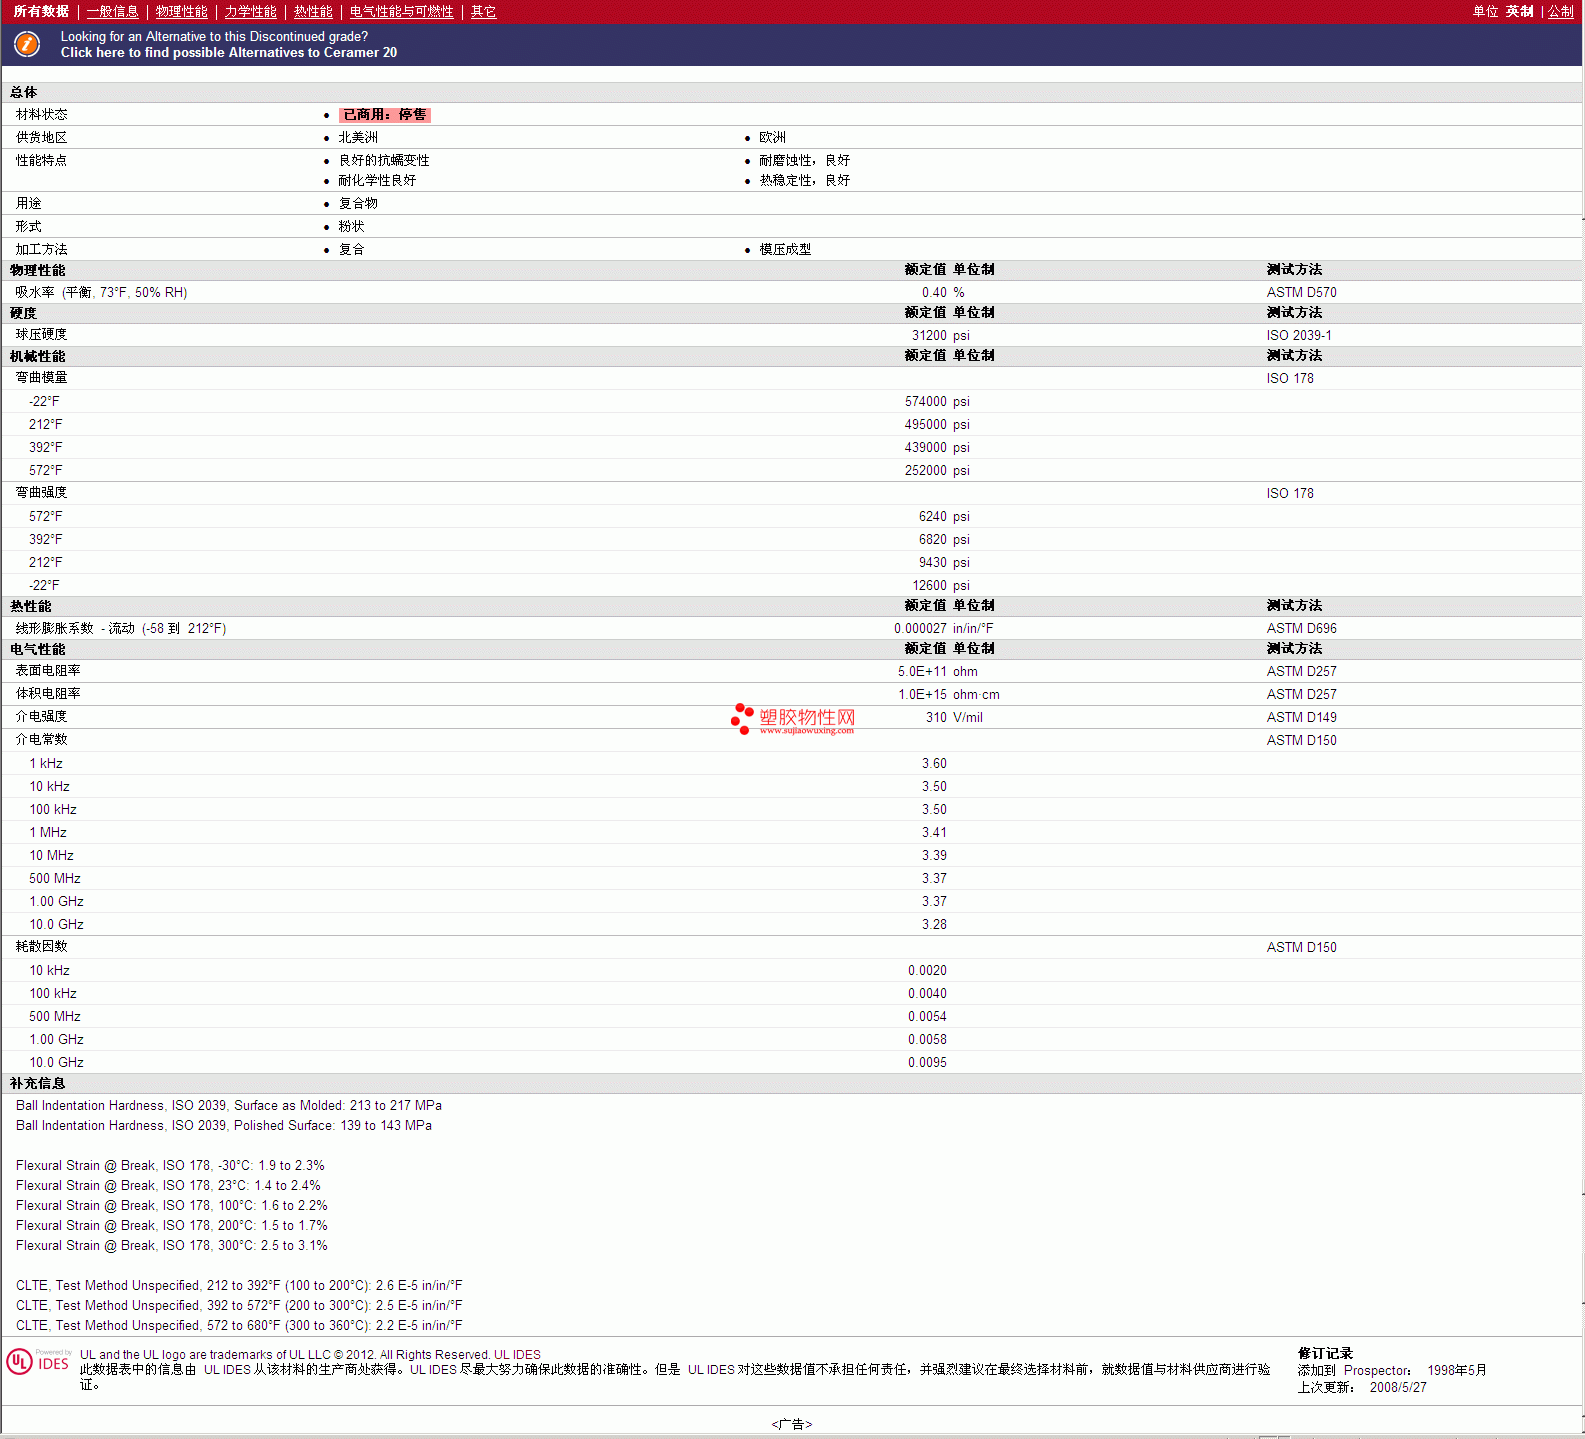Select the 力学性能 tab
This screenshot has height=1439, width=1585.
tap(250, 12)
